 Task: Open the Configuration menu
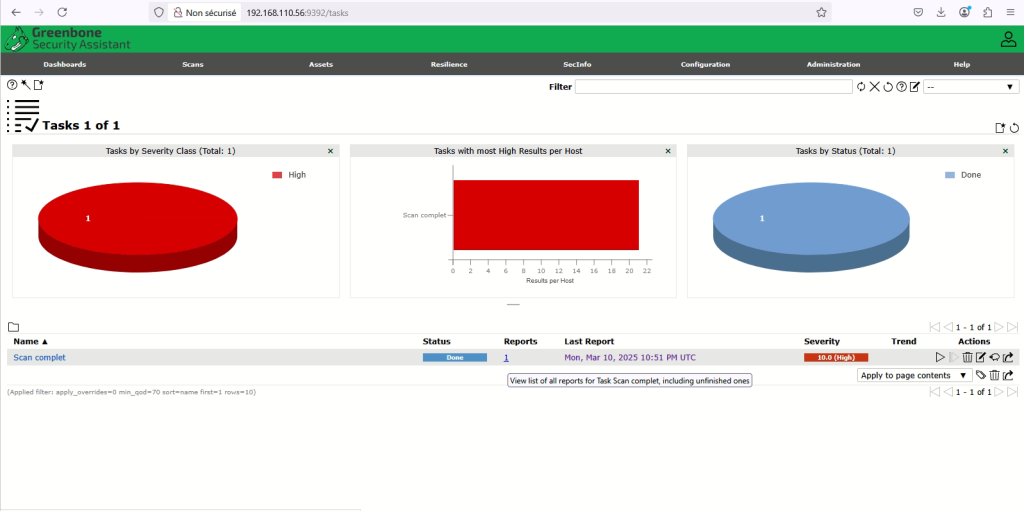(705, 64)
